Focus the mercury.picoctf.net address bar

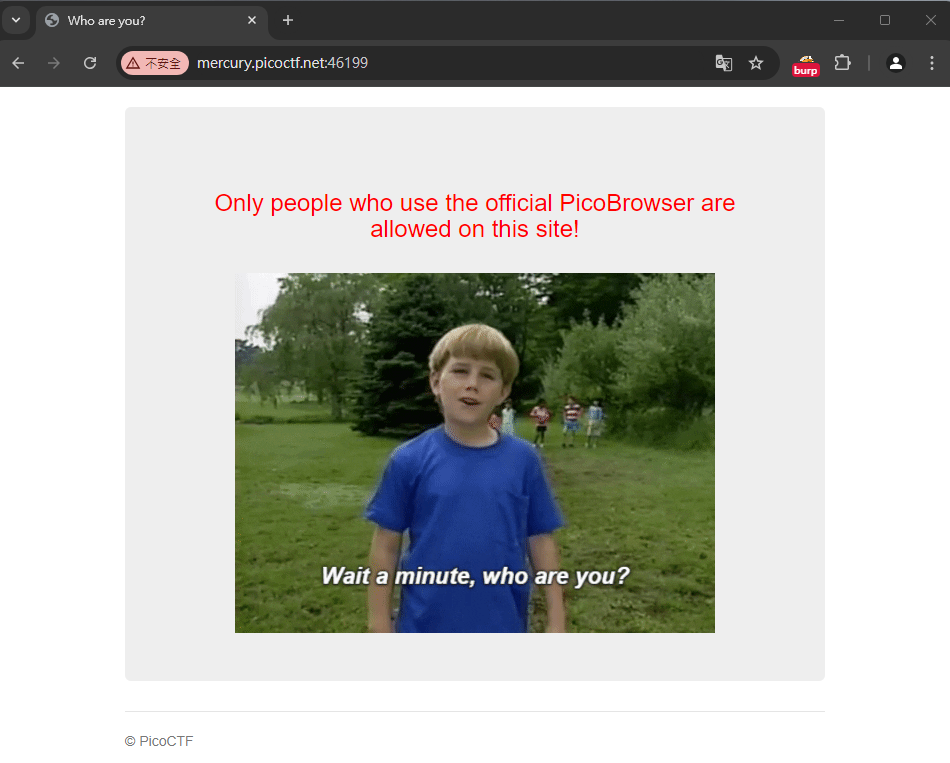pyautogui.click(x=448, y=63)
